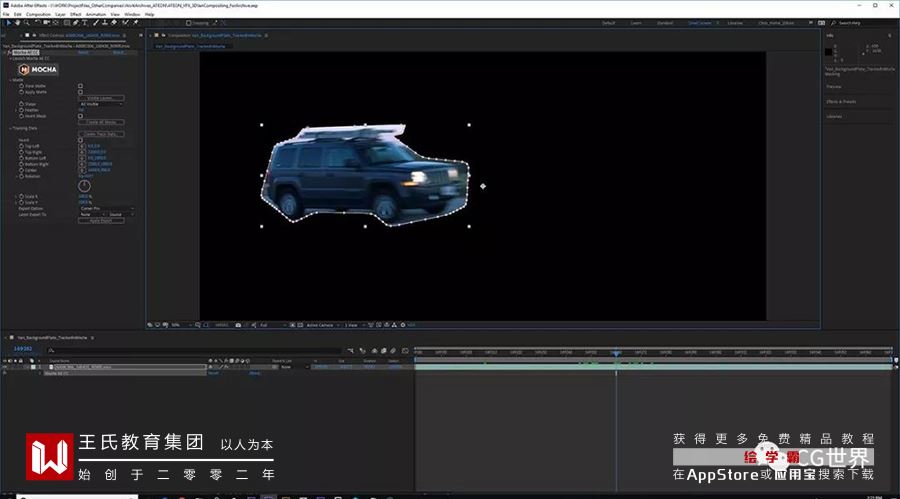The height and width of the screenshot is (499, 900).
Task: Collapse the Mocha AE CC effect twirl
Action: pos(6,52)
